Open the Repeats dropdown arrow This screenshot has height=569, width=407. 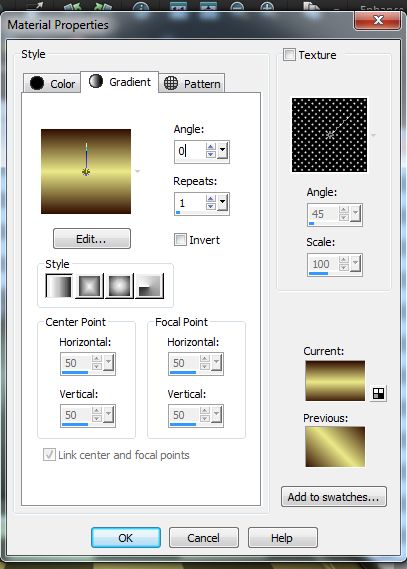[x=223, y=203]
